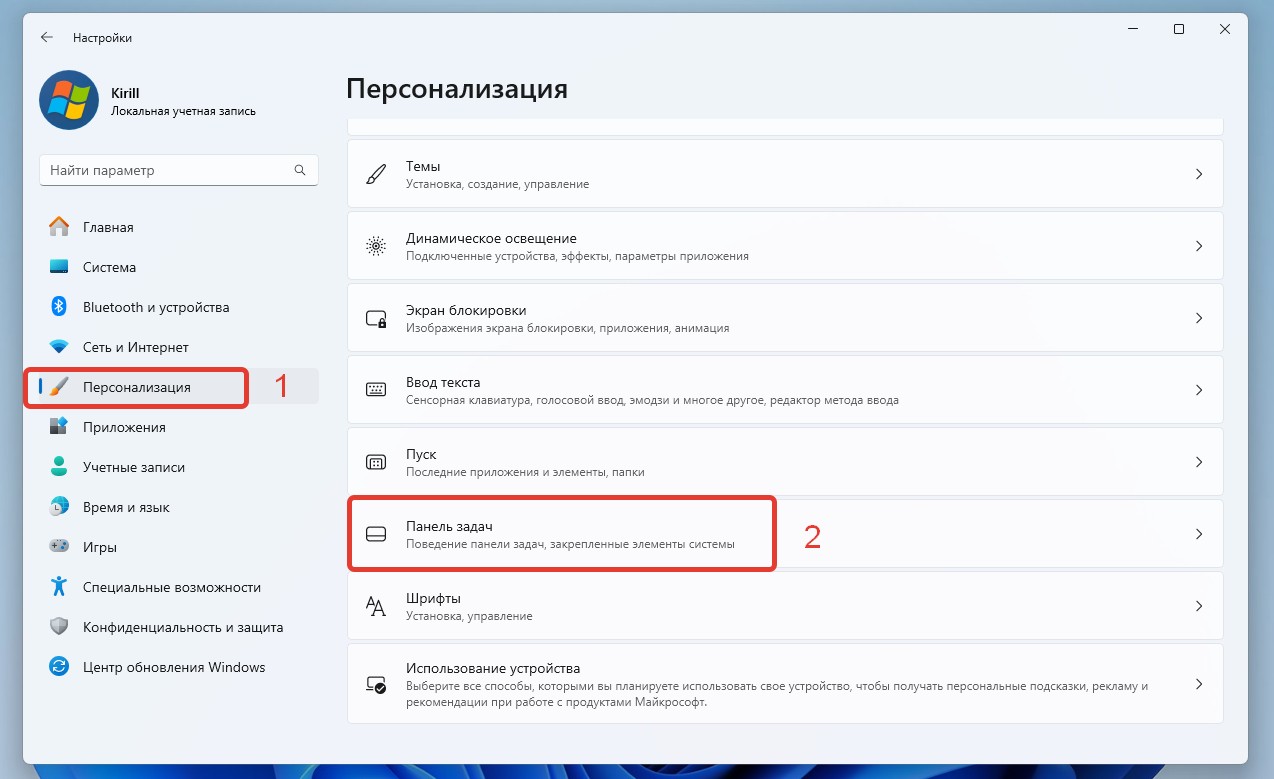Click the search field 'Найти параметр'
This screenshot has width=1274, height=779.
pyautogui.click(x=179, y=170)
